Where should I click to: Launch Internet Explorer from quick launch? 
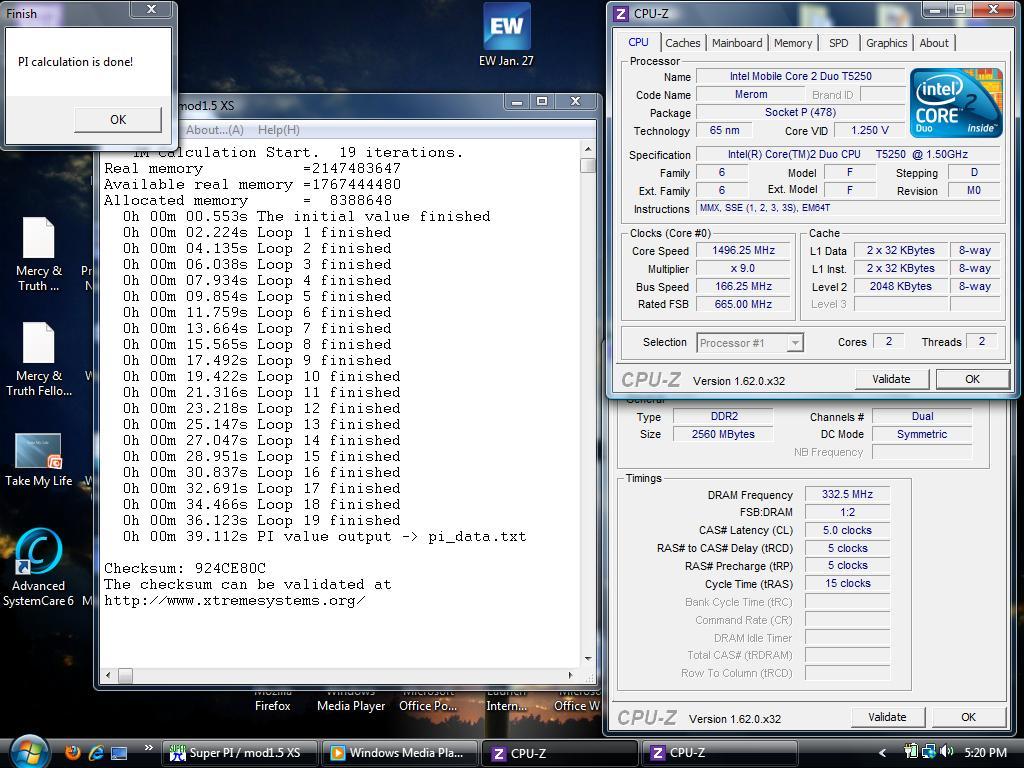[x=96, y=753]
